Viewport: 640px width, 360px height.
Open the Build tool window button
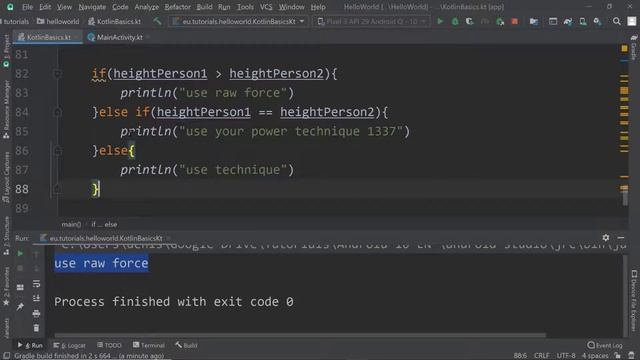pyautogui.click(x=186, y=345)
